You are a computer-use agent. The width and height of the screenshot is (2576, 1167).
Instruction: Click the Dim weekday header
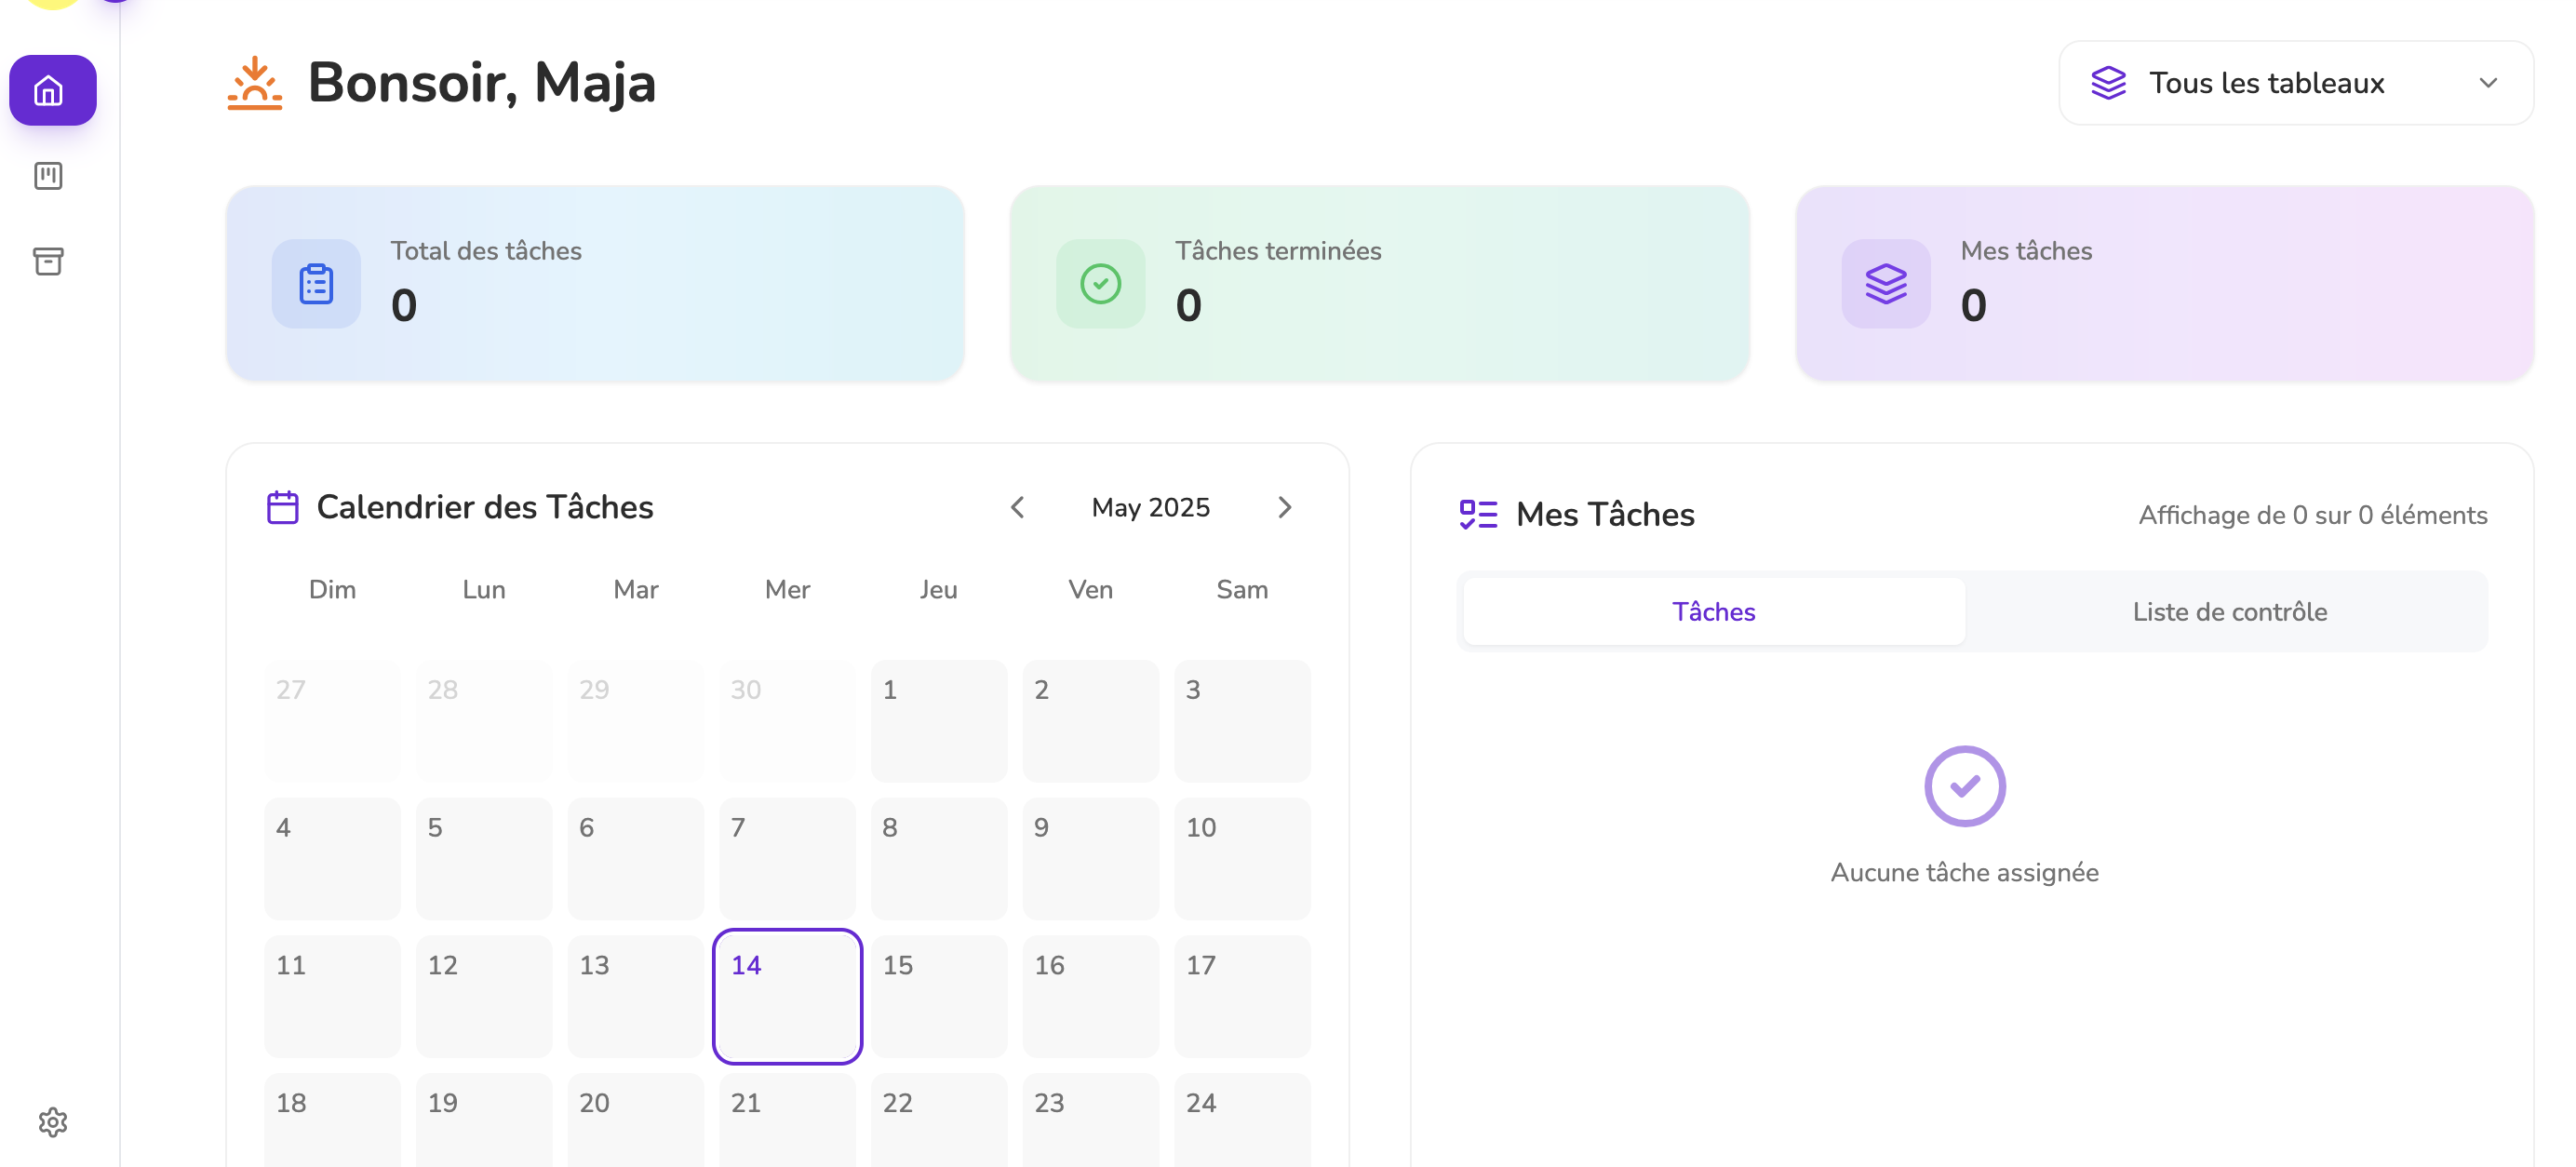click(332, 589)
